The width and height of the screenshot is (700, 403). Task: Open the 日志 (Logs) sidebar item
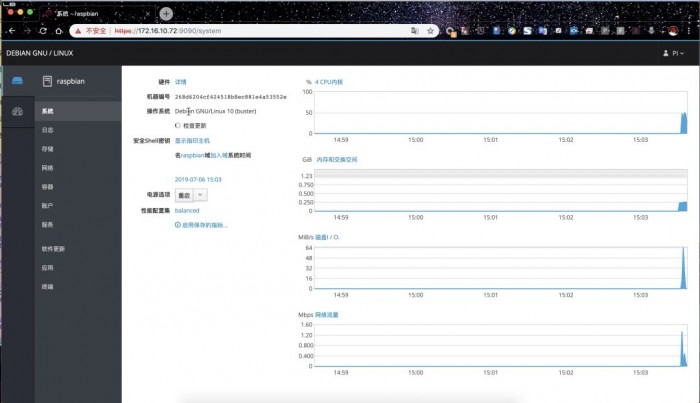click(48, 130)
